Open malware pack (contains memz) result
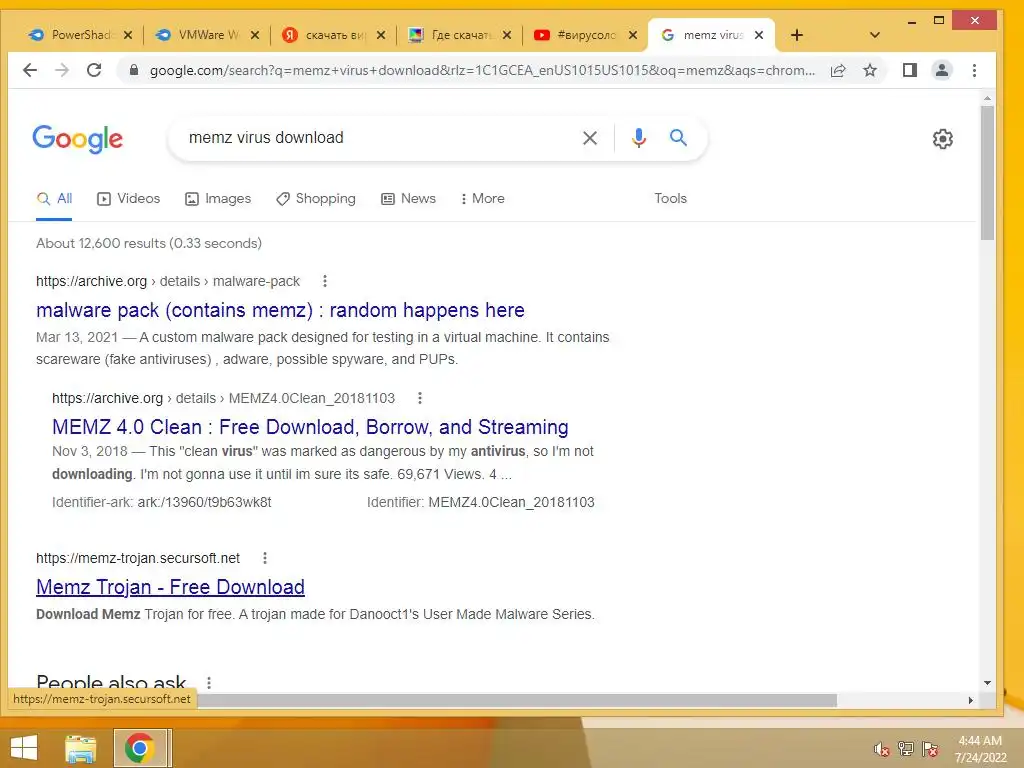The height and width of the screenshot is (768, 1024). pos(280,310)
